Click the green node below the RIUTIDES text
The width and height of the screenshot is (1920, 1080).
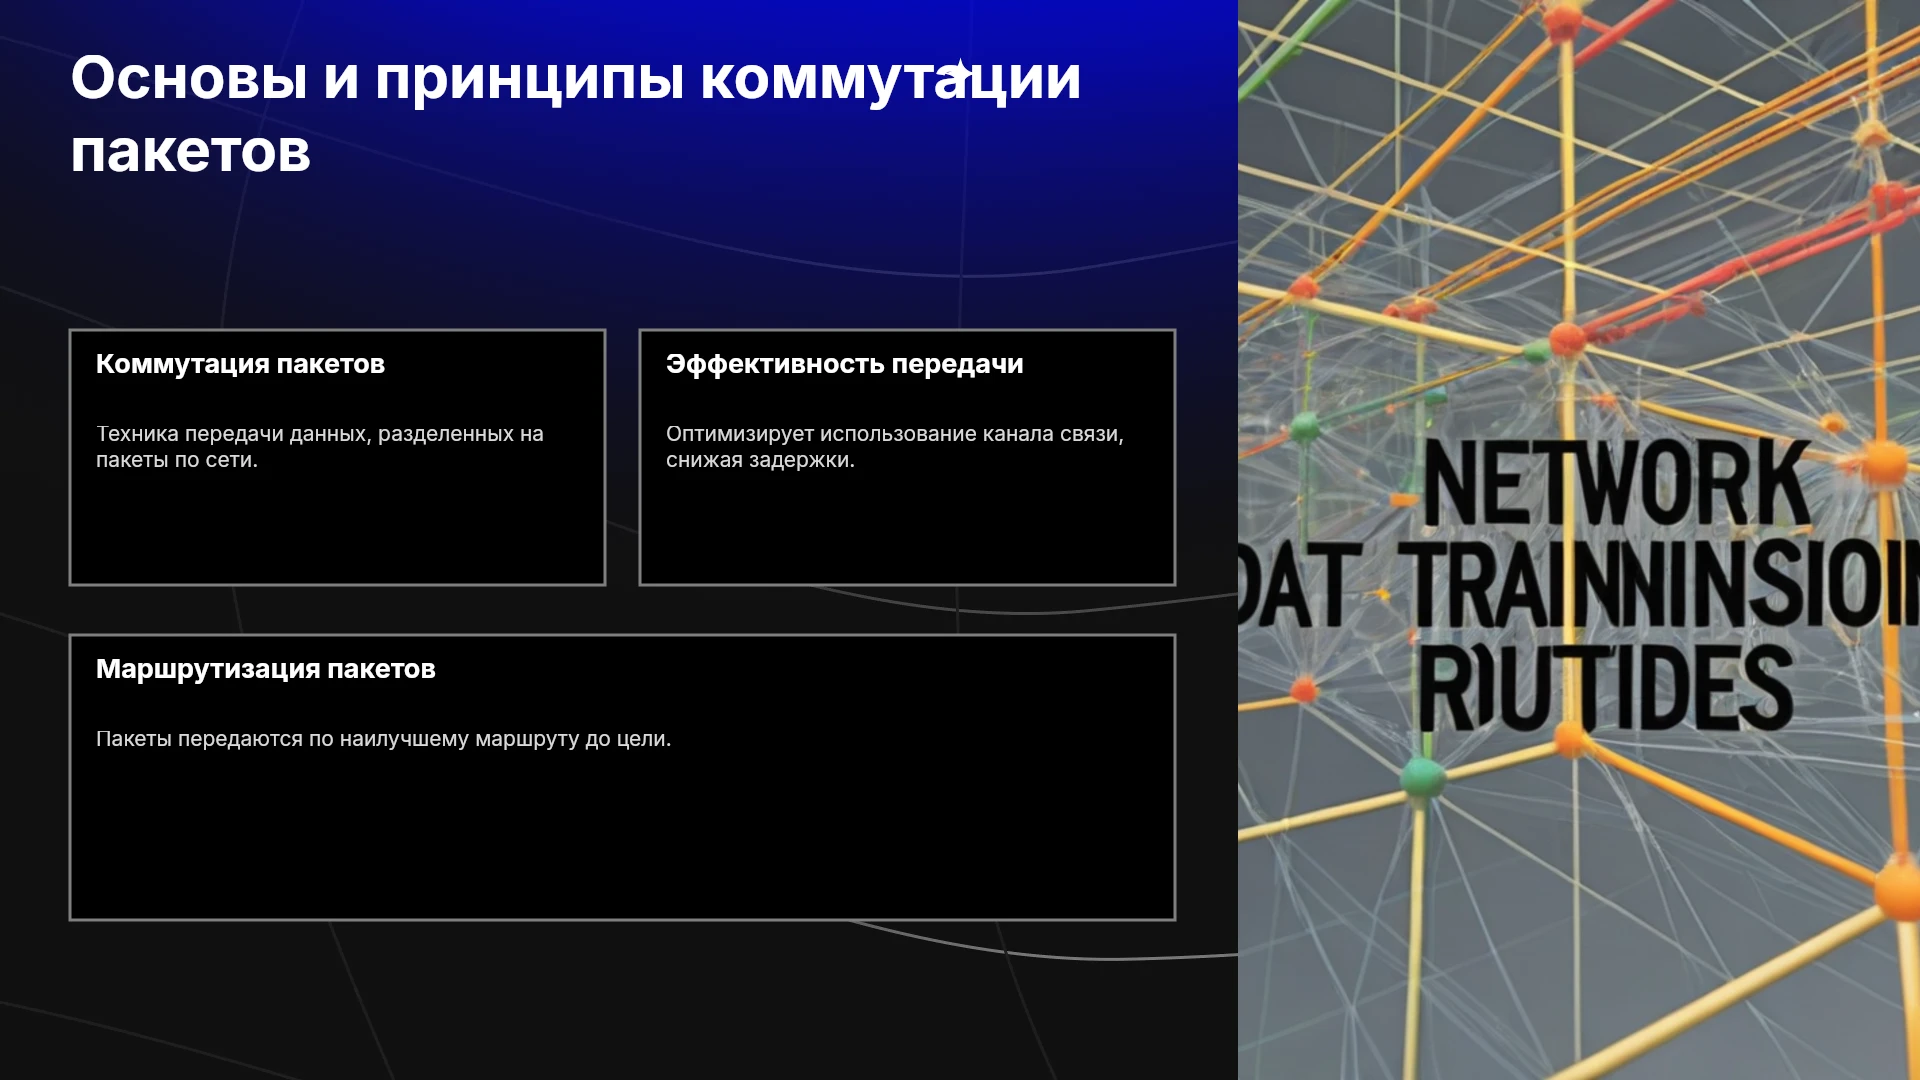click(x=1421, y=775)
